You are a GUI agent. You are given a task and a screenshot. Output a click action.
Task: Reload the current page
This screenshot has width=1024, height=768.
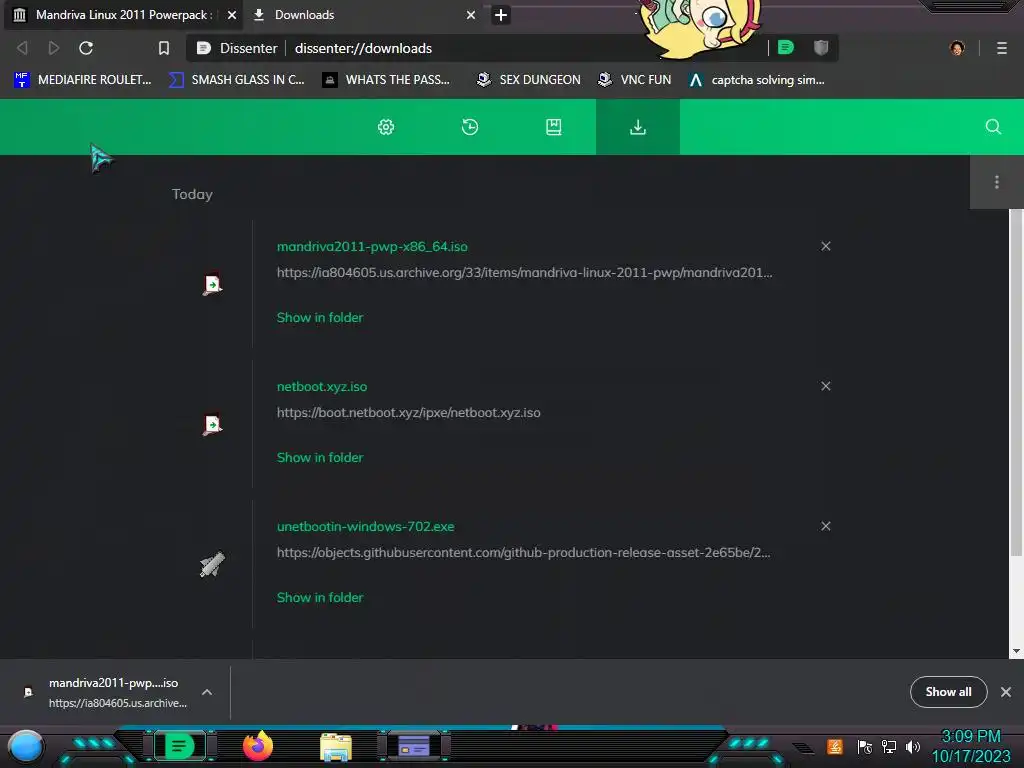[x=86, y=48]
